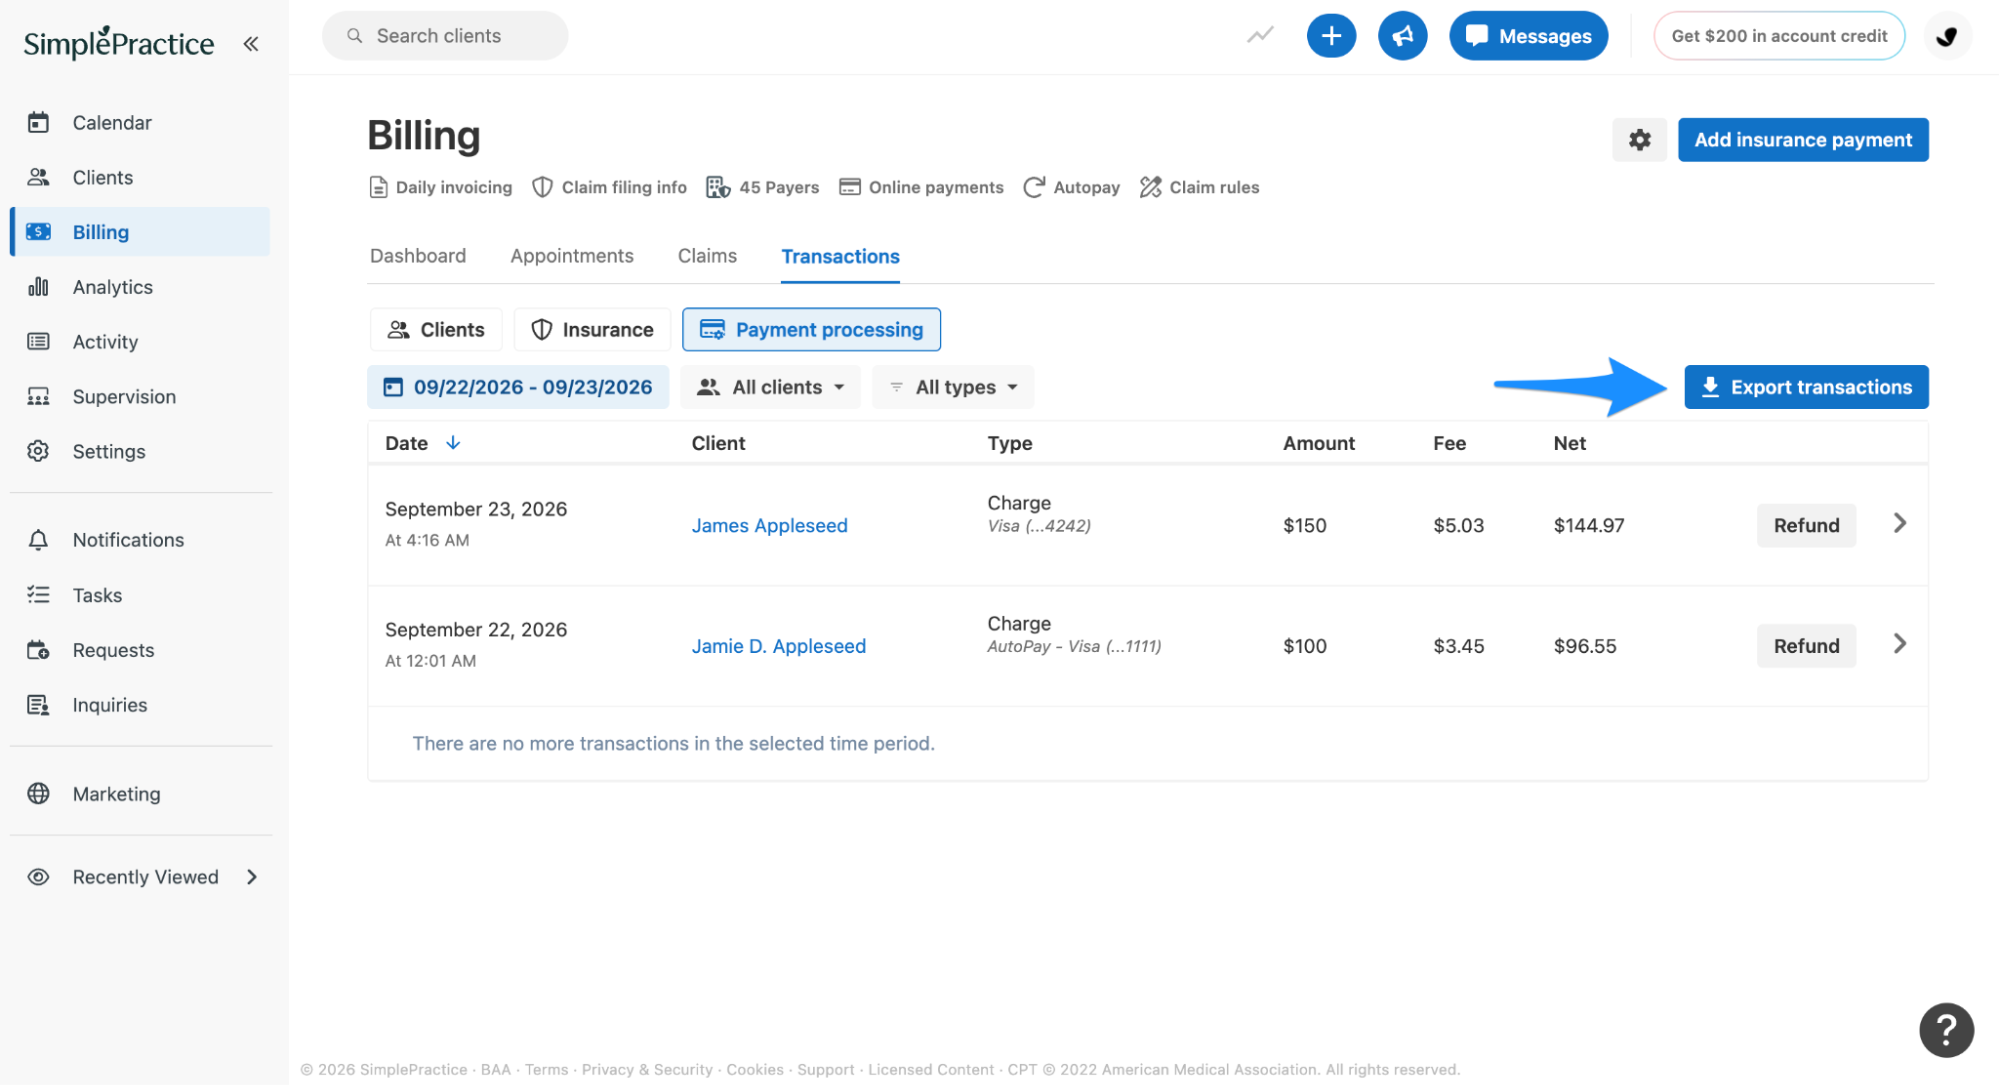
Task: Open Tasks checklist item
Action: pos(140,595)
